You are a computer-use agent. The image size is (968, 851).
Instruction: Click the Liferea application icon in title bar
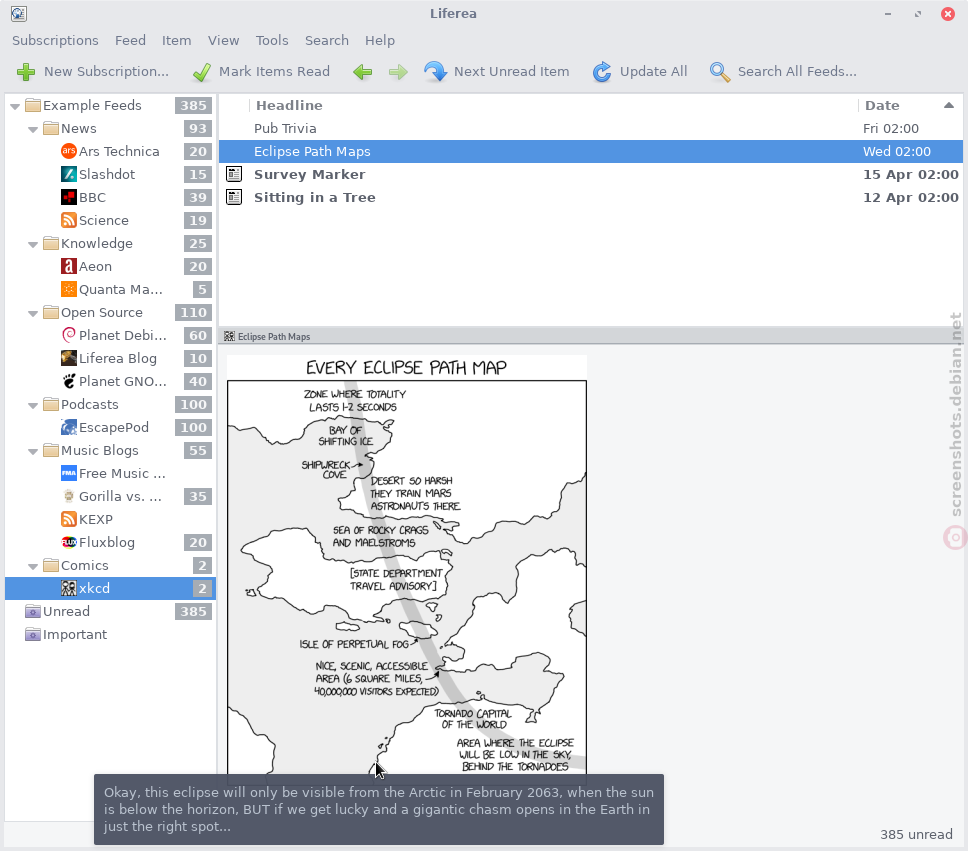click(19, 14)
